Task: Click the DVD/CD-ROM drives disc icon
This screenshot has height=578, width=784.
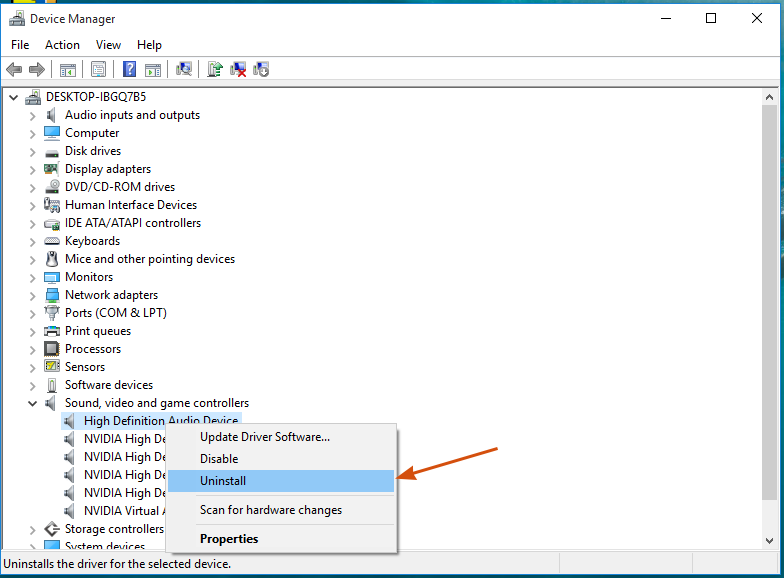Action: coord(52,186)
